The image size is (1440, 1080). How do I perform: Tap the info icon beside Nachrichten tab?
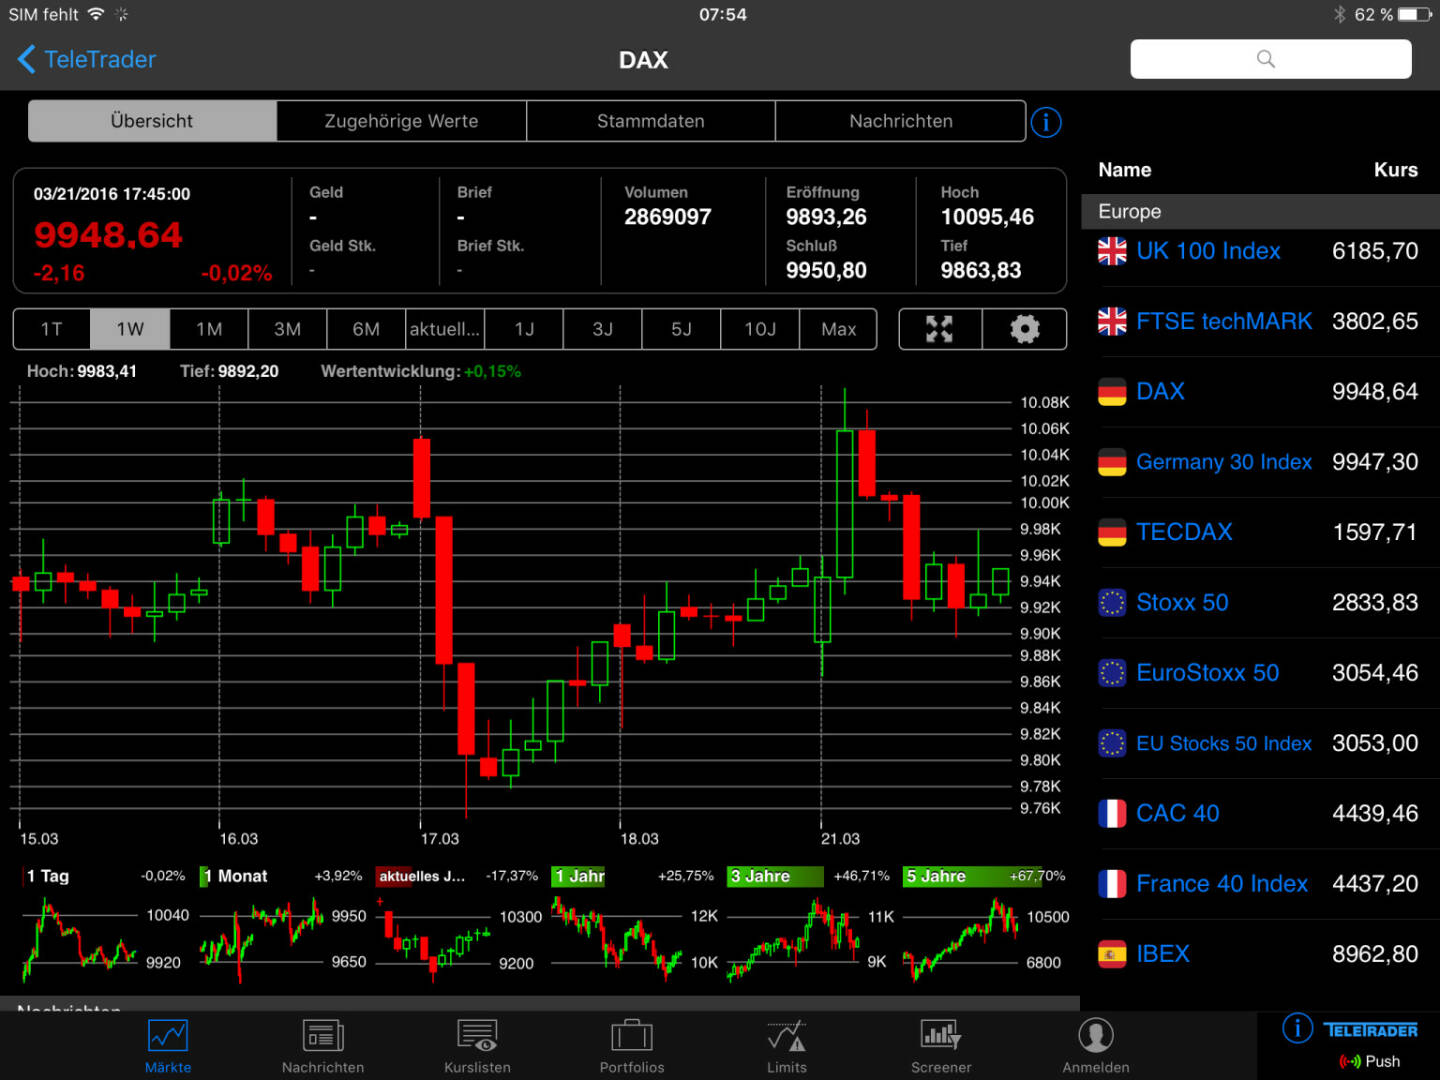tap(1046, 122)
